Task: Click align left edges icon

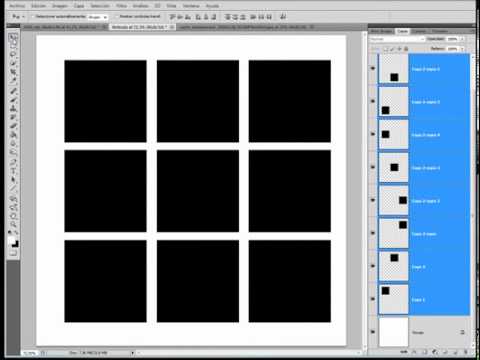Action: coord(198,16)
